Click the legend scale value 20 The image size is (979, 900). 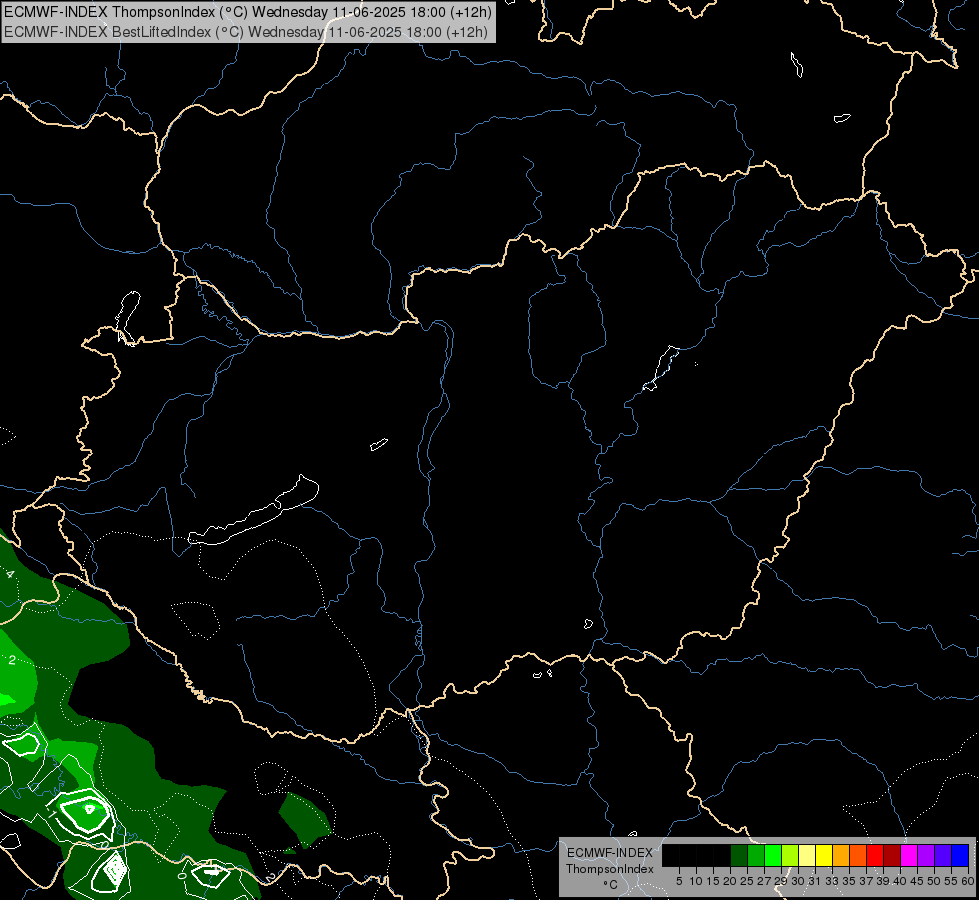coord(730,881)
